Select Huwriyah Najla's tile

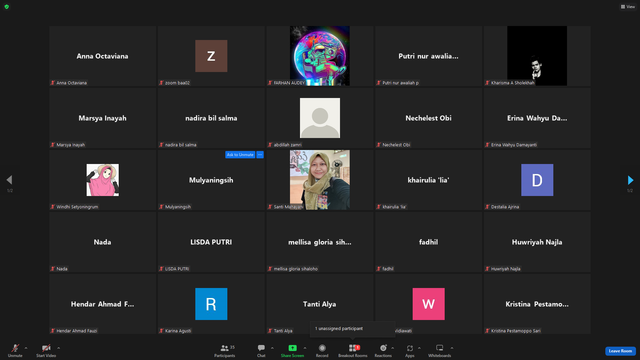pyautogui.click(x=537, y=242)
